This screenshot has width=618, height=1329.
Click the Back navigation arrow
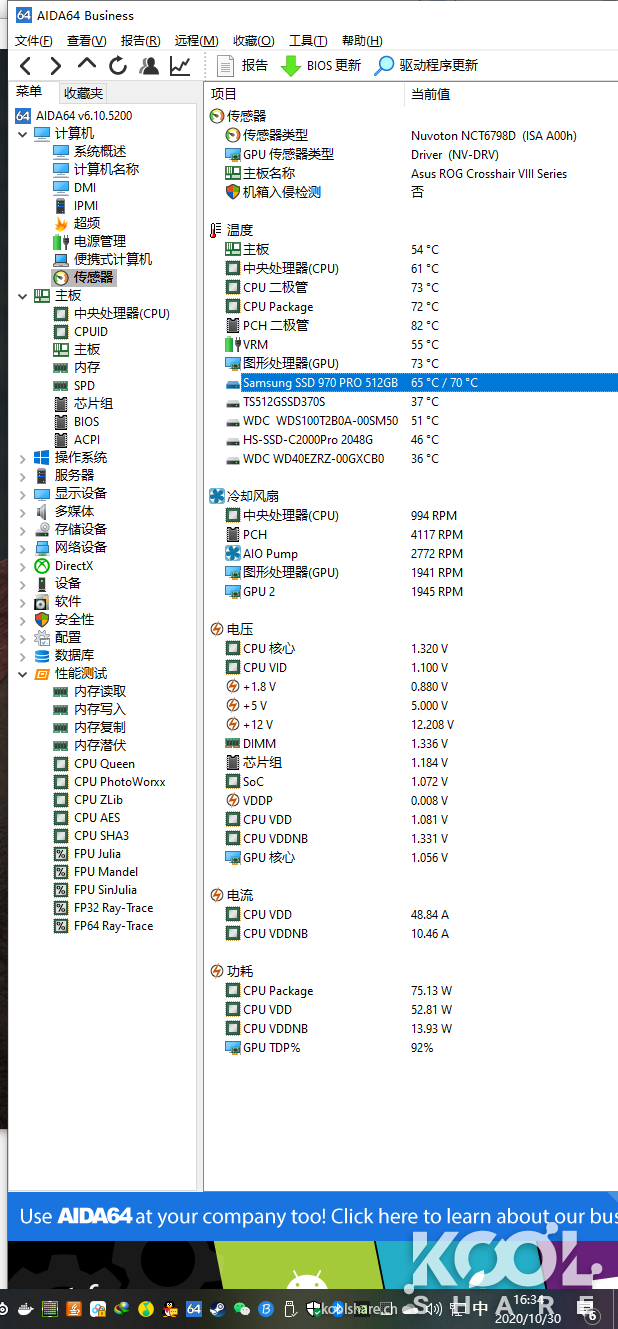(x=26, y=66)
